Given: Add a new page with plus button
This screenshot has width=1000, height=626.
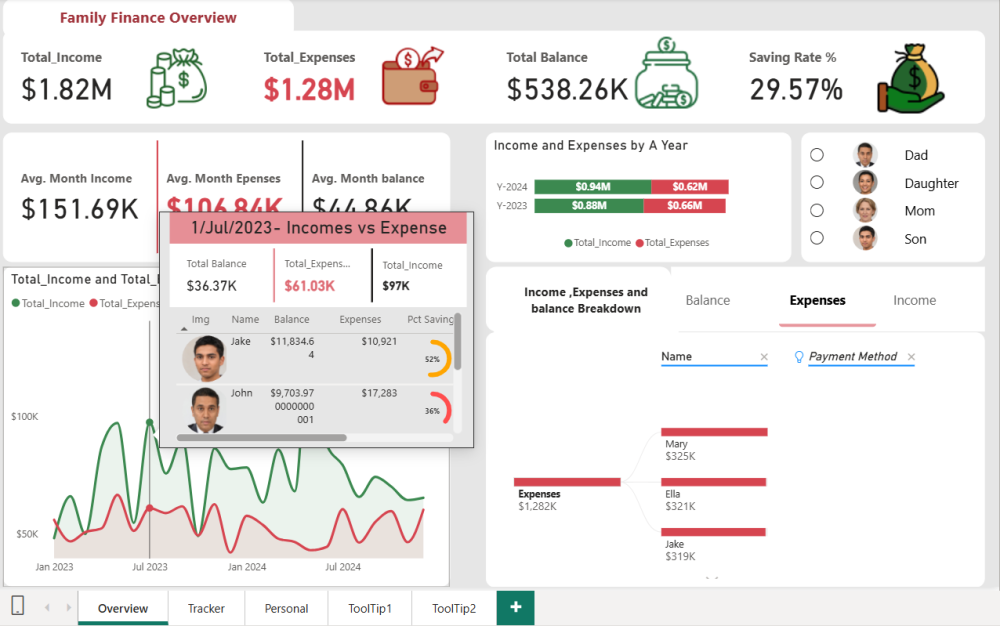Looking at the screenshot, I should click(x=515, y=608).
